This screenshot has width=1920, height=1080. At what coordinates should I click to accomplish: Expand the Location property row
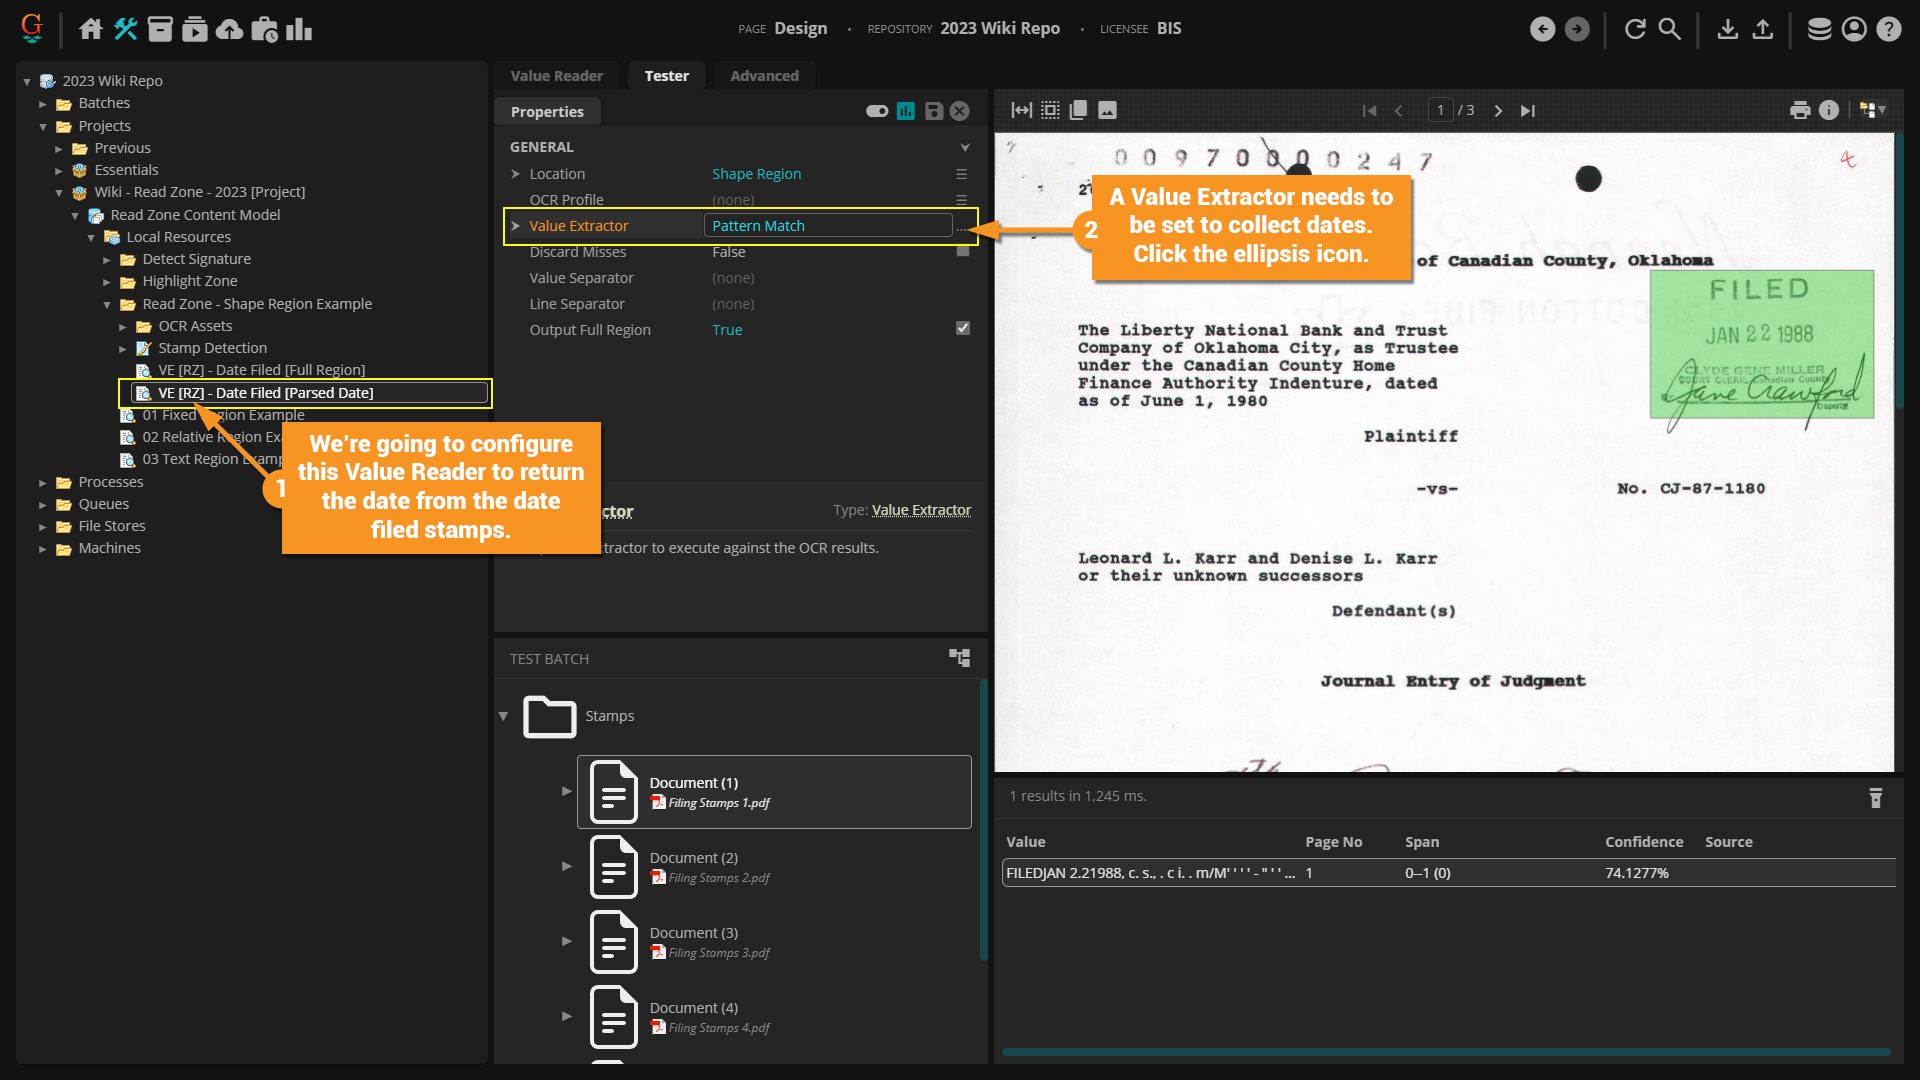pyautogui.click(x=516, y=174)
